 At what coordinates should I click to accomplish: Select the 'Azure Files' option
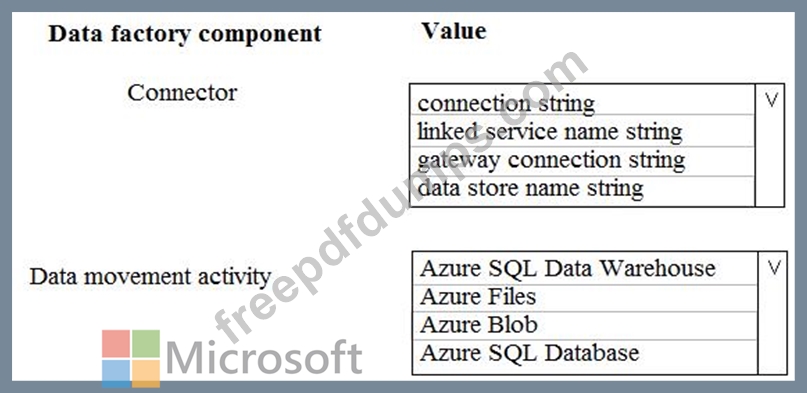coord(585,298)
